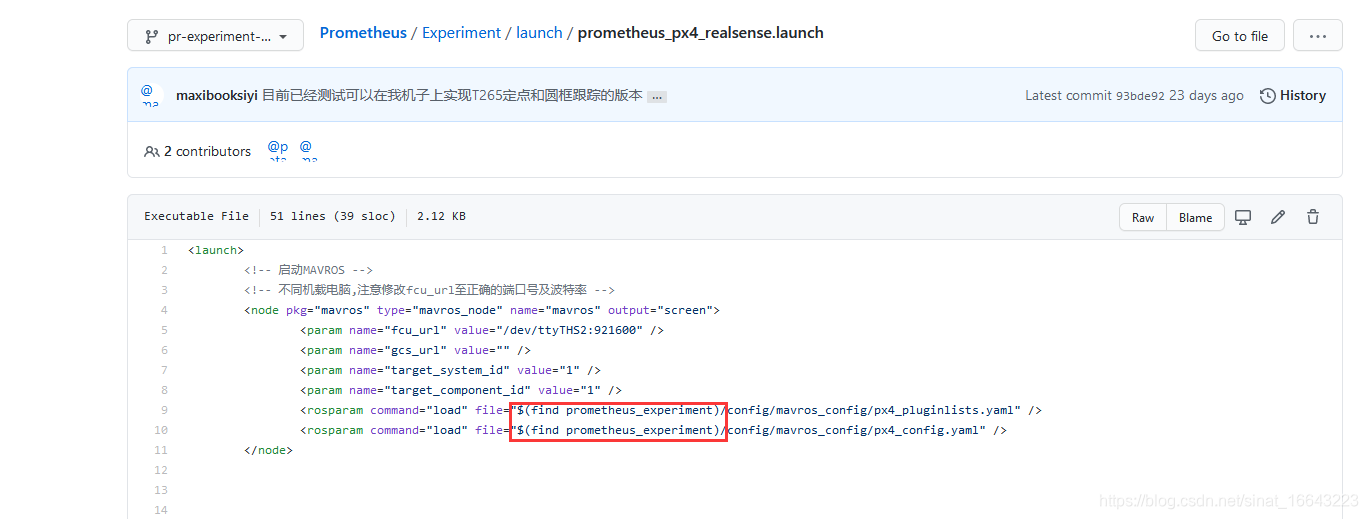Open the file in GitHub Desktop icon
The image size is (1368, 519).
point(1243,217)
